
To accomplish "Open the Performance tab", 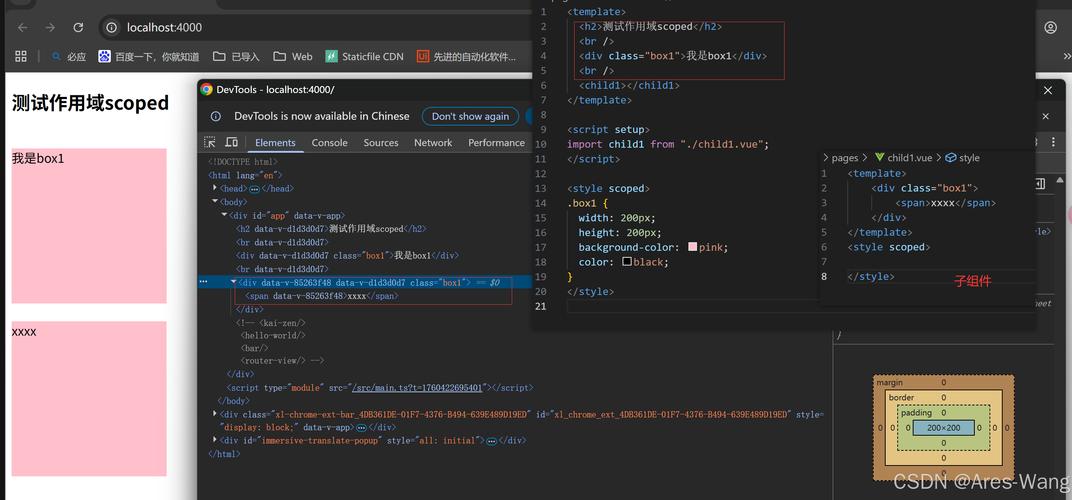I will tap(496, 142).
